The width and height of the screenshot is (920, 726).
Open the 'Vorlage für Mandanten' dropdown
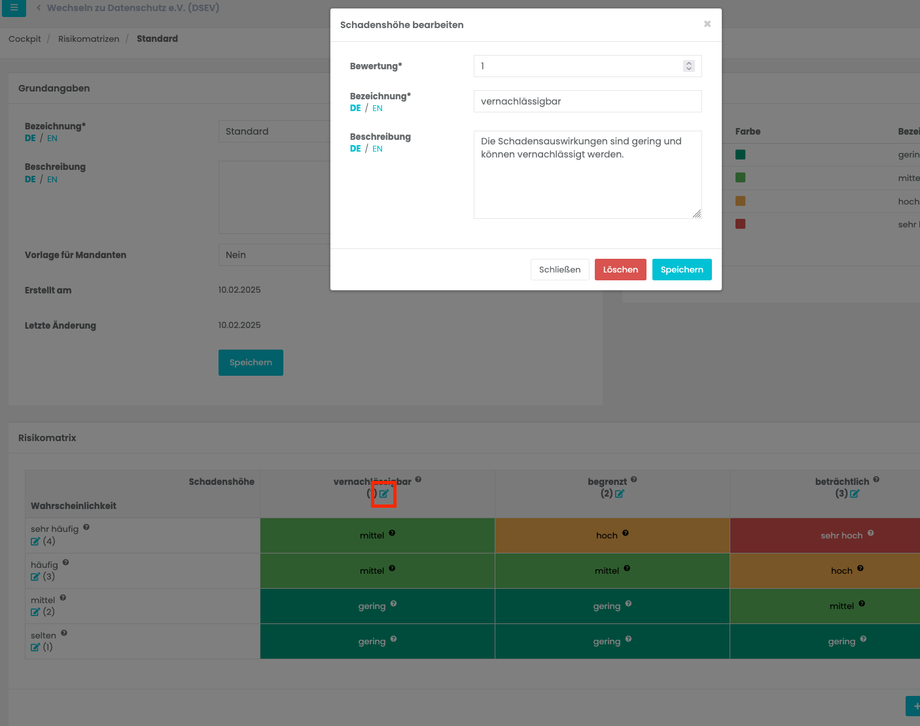(x=274, y=255)
